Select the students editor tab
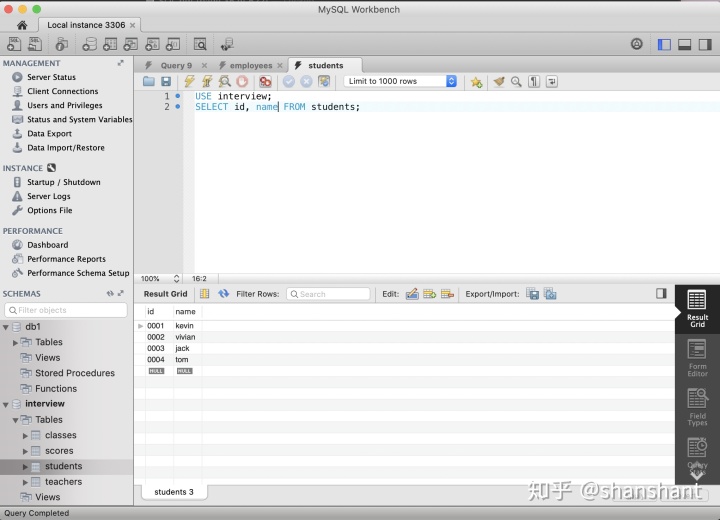The width and height of the screenshot is (720, 520). [326, 65]
